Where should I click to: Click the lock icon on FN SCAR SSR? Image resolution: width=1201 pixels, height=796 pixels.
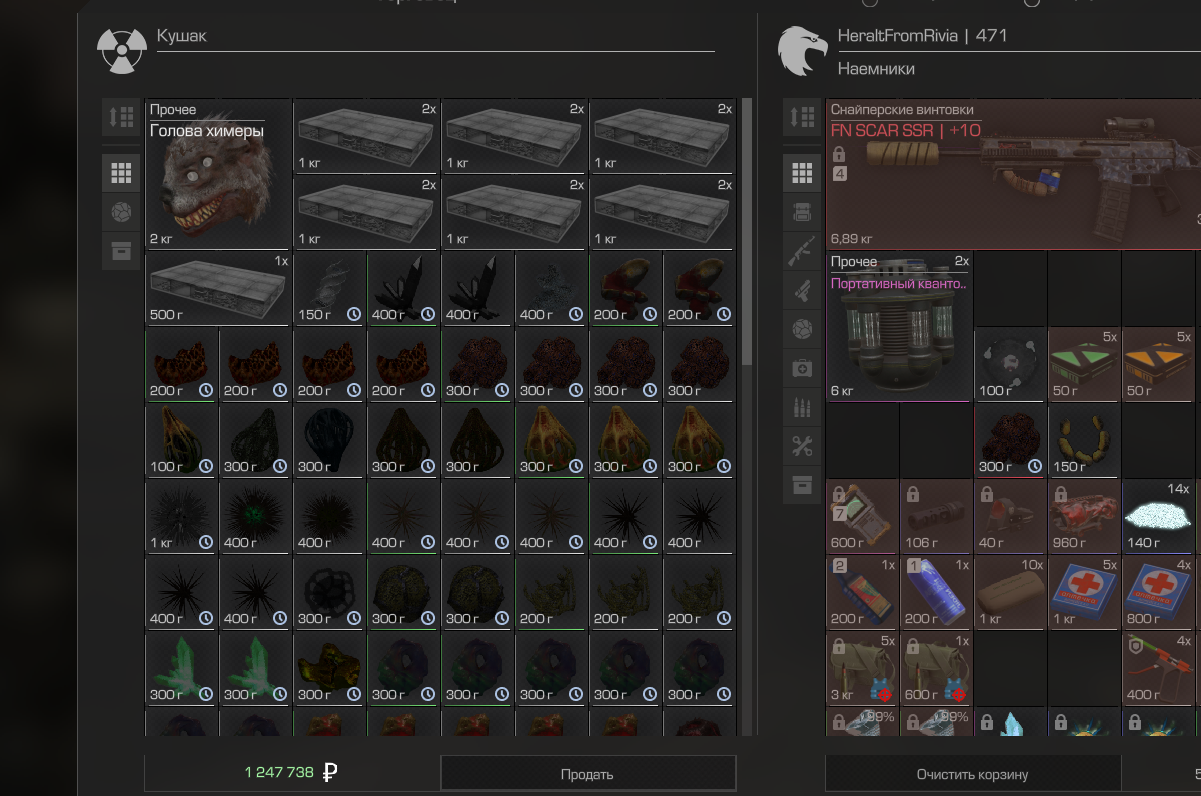(x=839, y=154)
